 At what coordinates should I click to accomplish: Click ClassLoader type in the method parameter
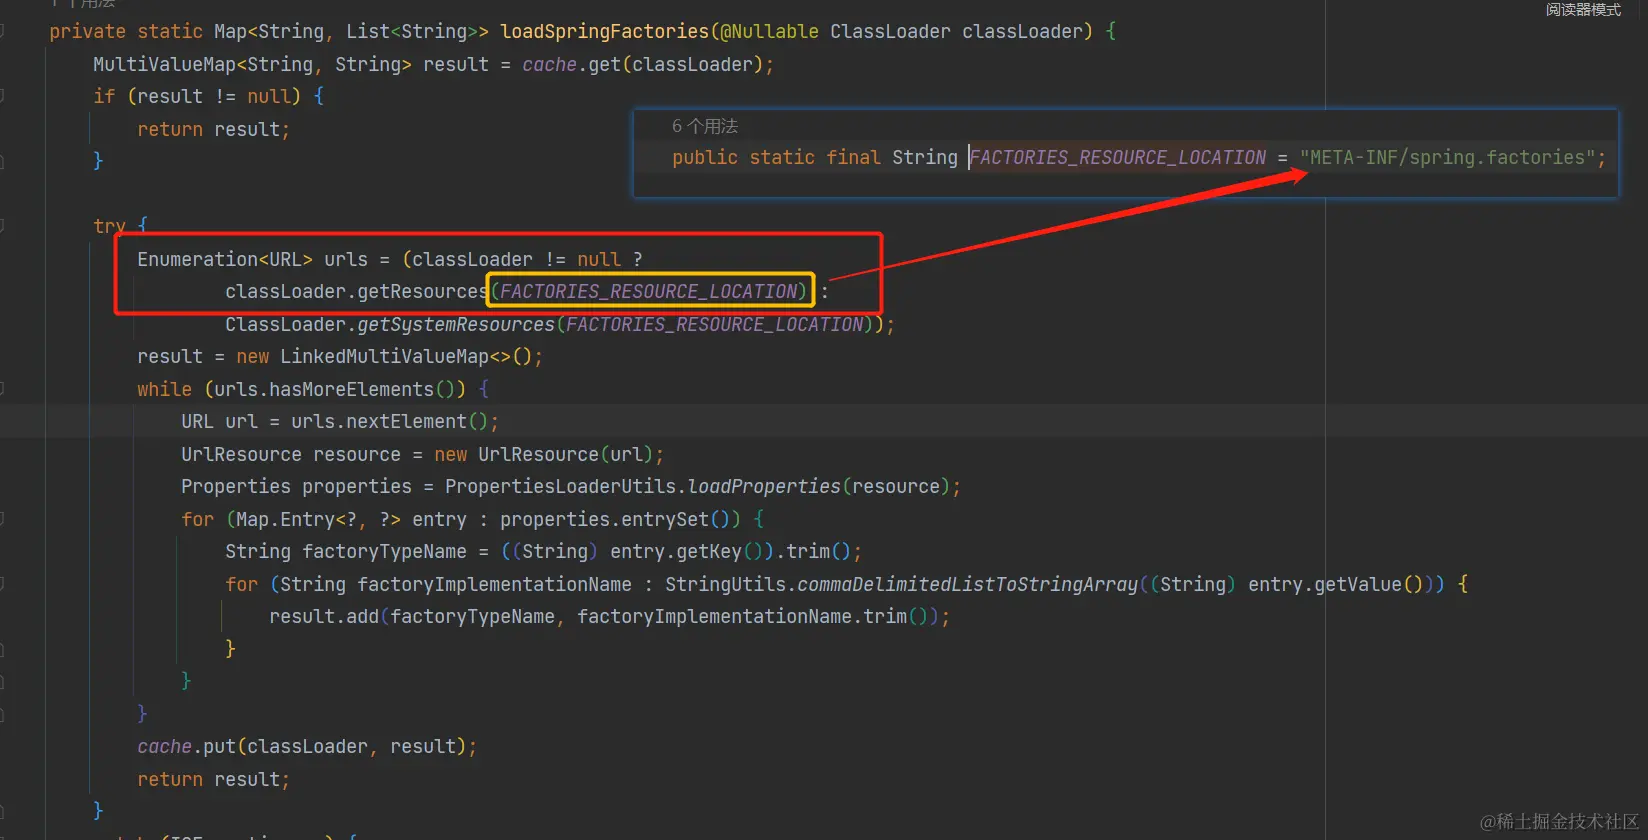click(890, 32)
